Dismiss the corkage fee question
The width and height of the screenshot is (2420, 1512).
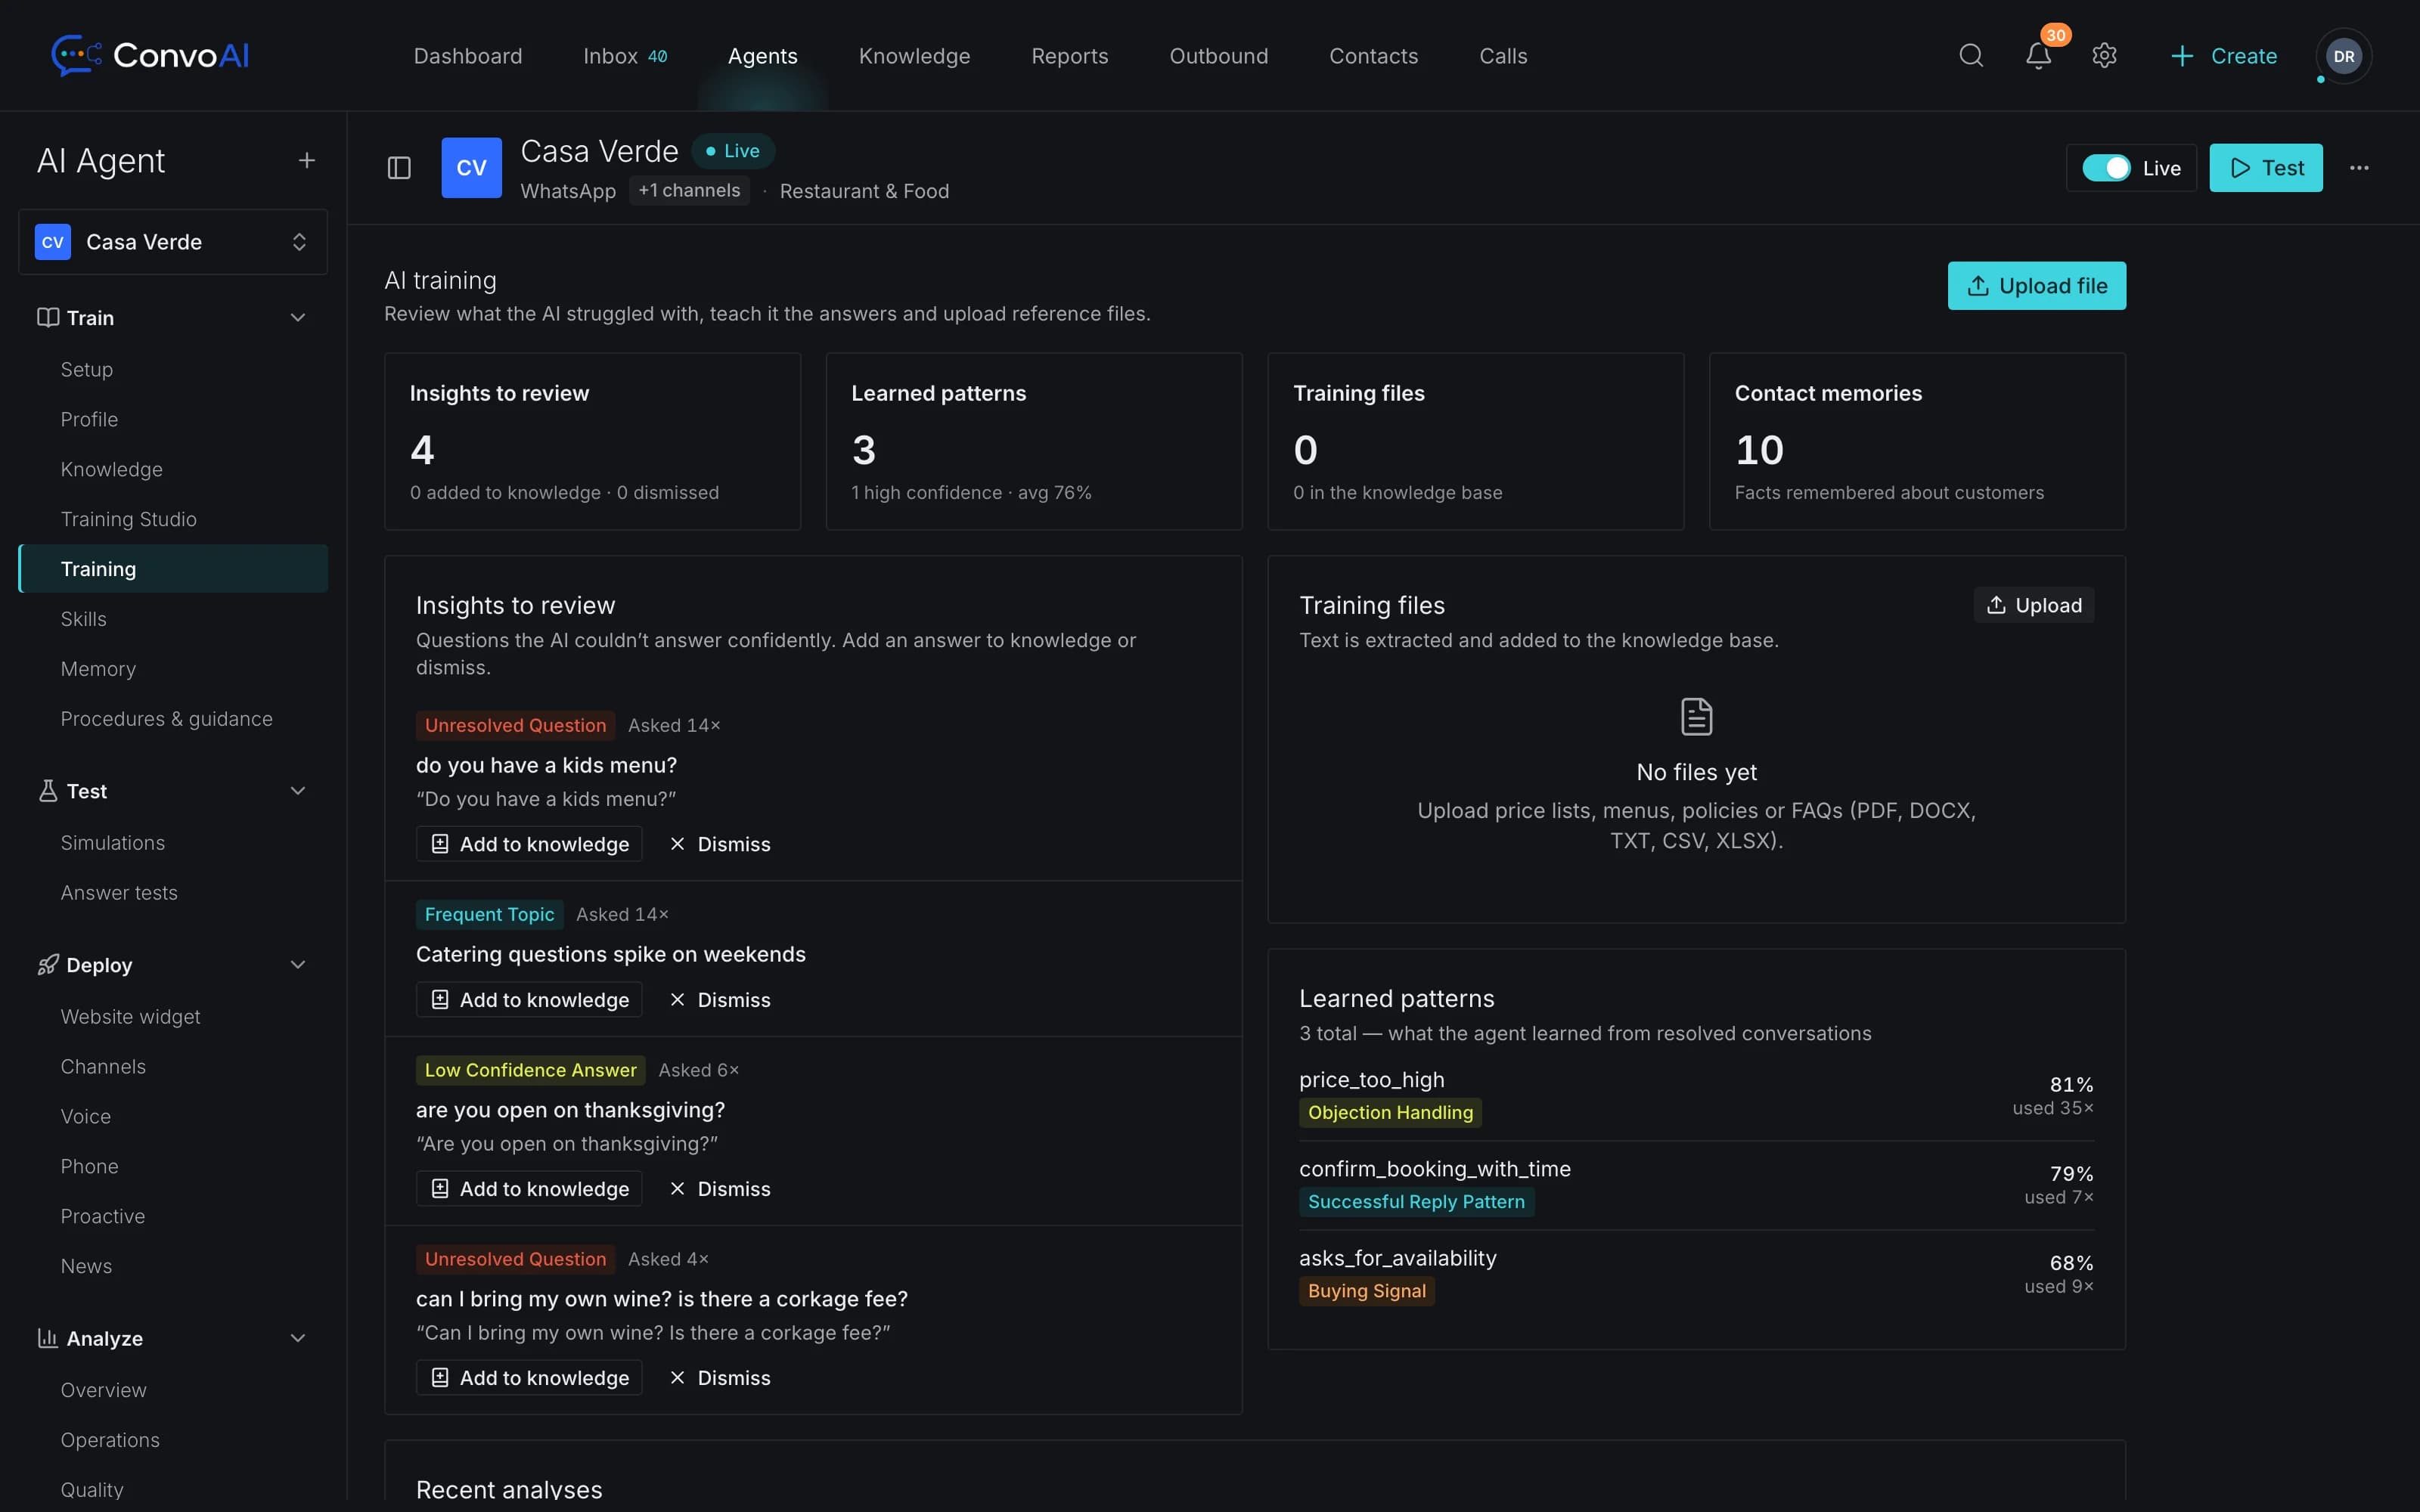click(720, 1377)
